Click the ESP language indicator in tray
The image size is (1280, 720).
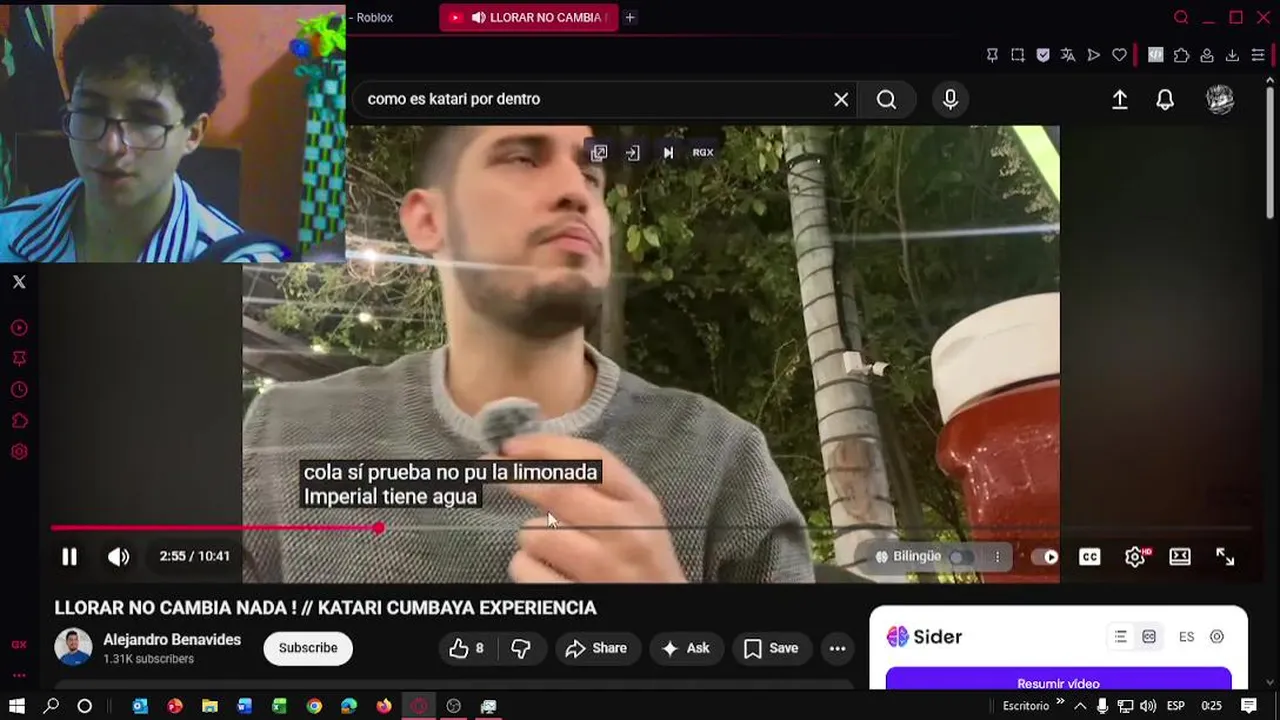(1176, 706)
